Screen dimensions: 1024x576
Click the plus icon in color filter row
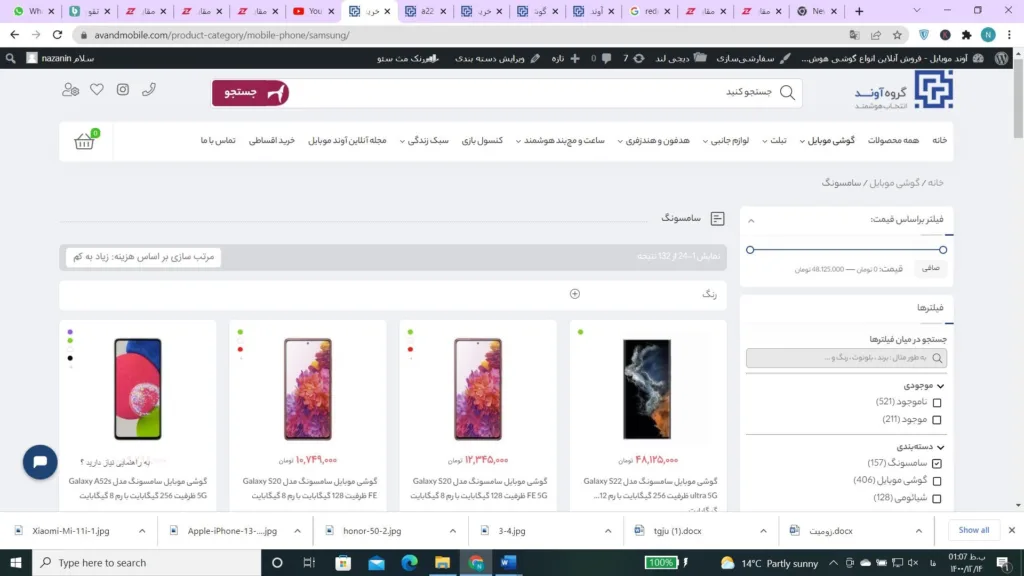point(575,294)
